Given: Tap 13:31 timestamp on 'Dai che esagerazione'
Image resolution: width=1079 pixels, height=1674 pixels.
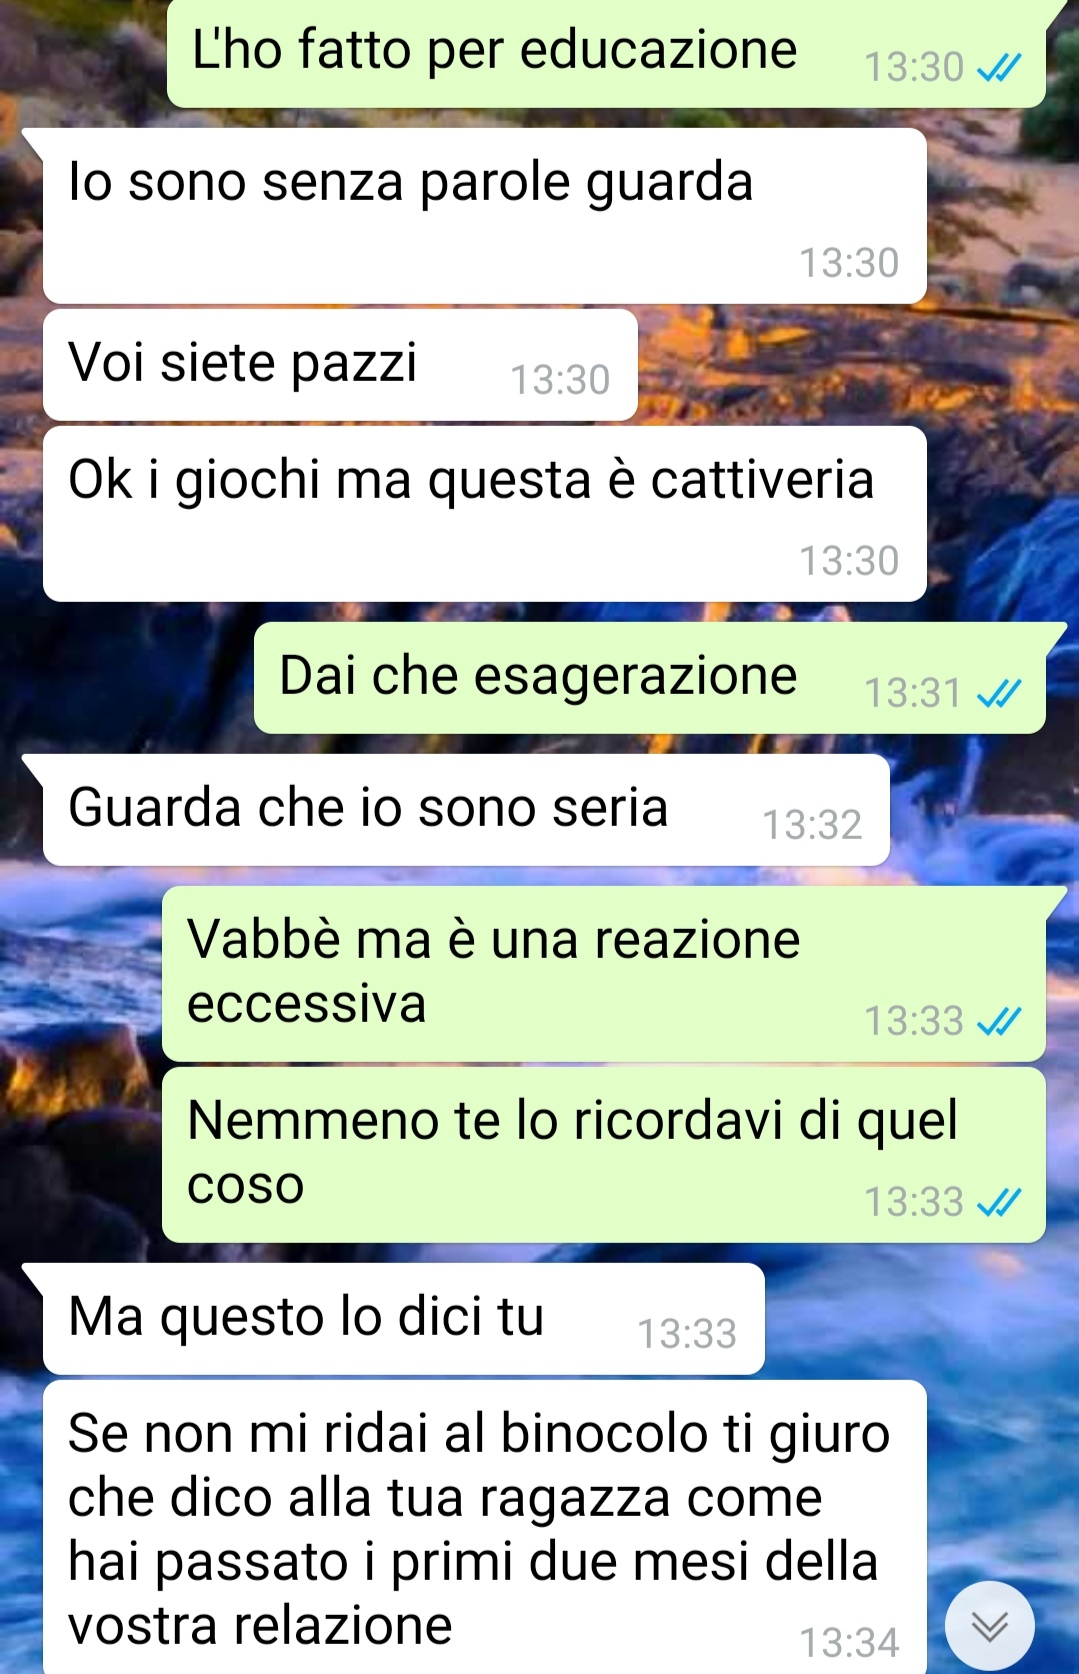Looking at the screenshot, I should click(913, 693).
